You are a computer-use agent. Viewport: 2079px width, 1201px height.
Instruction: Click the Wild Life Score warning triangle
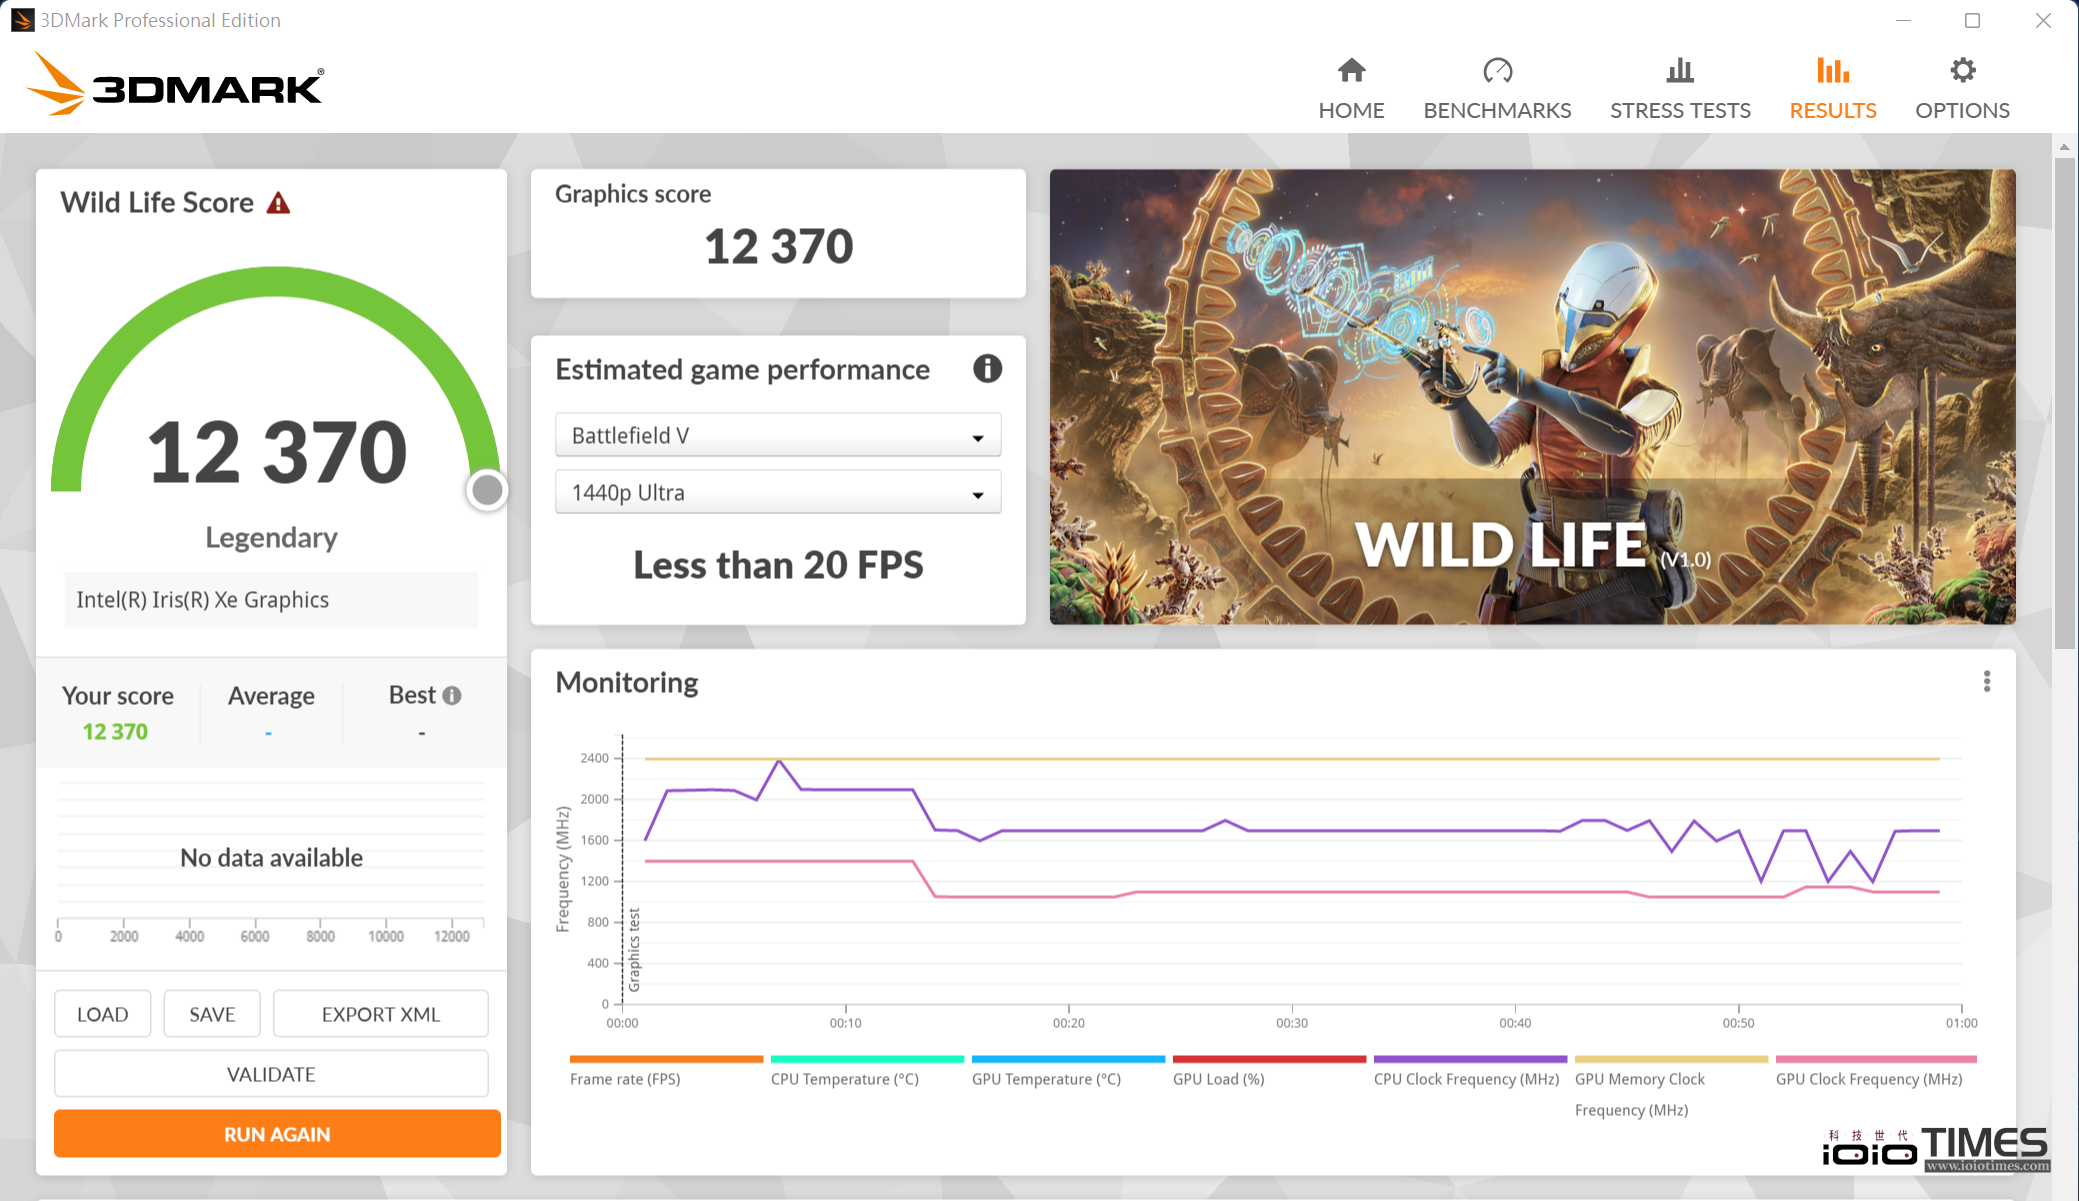coord(278,203)
